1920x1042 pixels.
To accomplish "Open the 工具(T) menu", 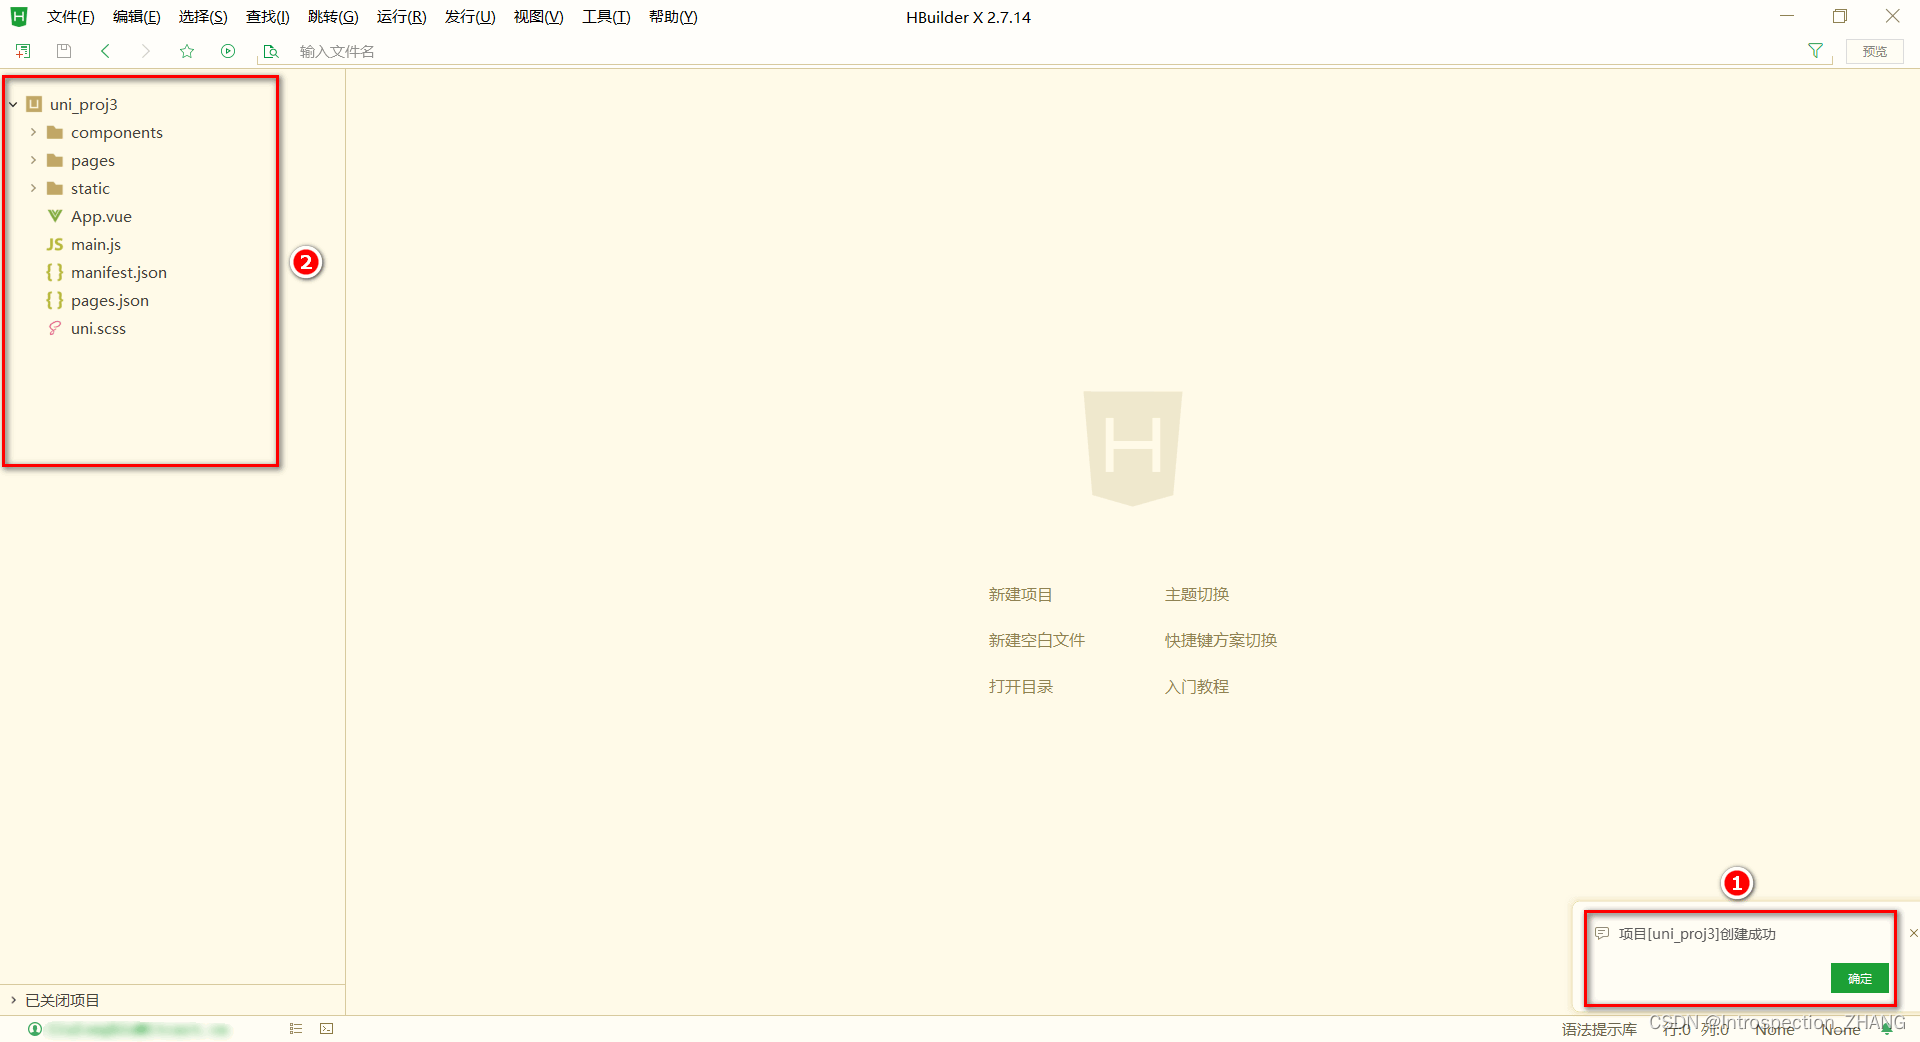I will 606,17.
